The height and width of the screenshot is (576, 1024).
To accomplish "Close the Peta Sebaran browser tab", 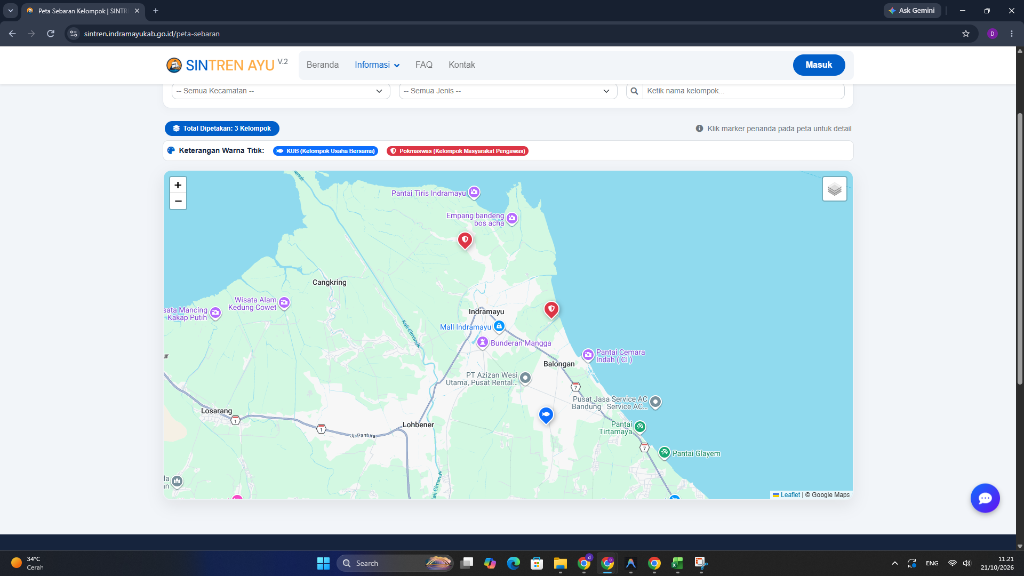I will (136, 10).
